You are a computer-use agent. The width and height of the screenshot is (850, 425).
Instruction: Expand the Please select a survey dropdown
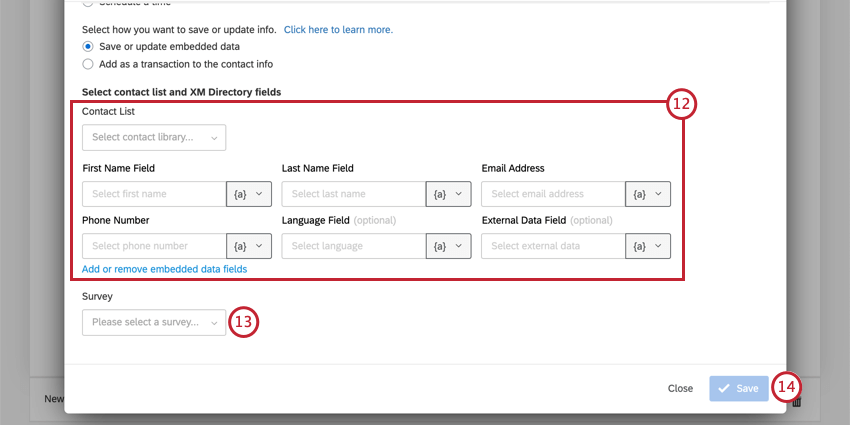point(154,323)
